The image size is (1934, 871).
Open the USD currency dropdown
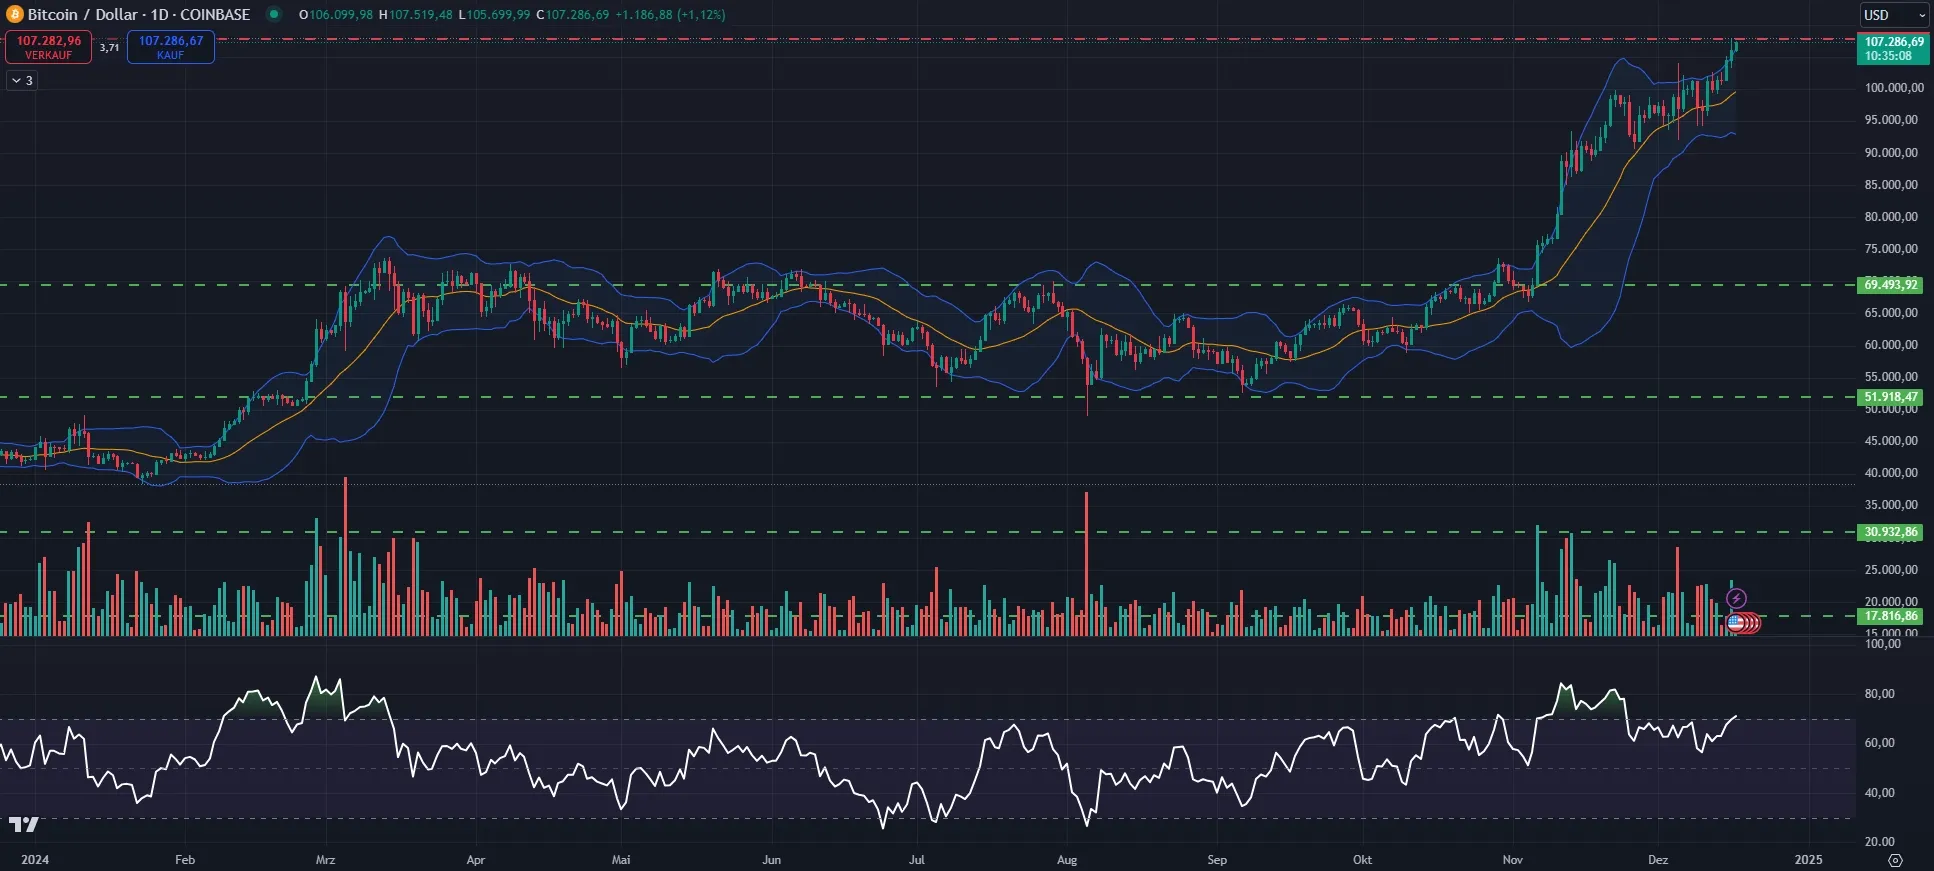tap(1894, 15)
